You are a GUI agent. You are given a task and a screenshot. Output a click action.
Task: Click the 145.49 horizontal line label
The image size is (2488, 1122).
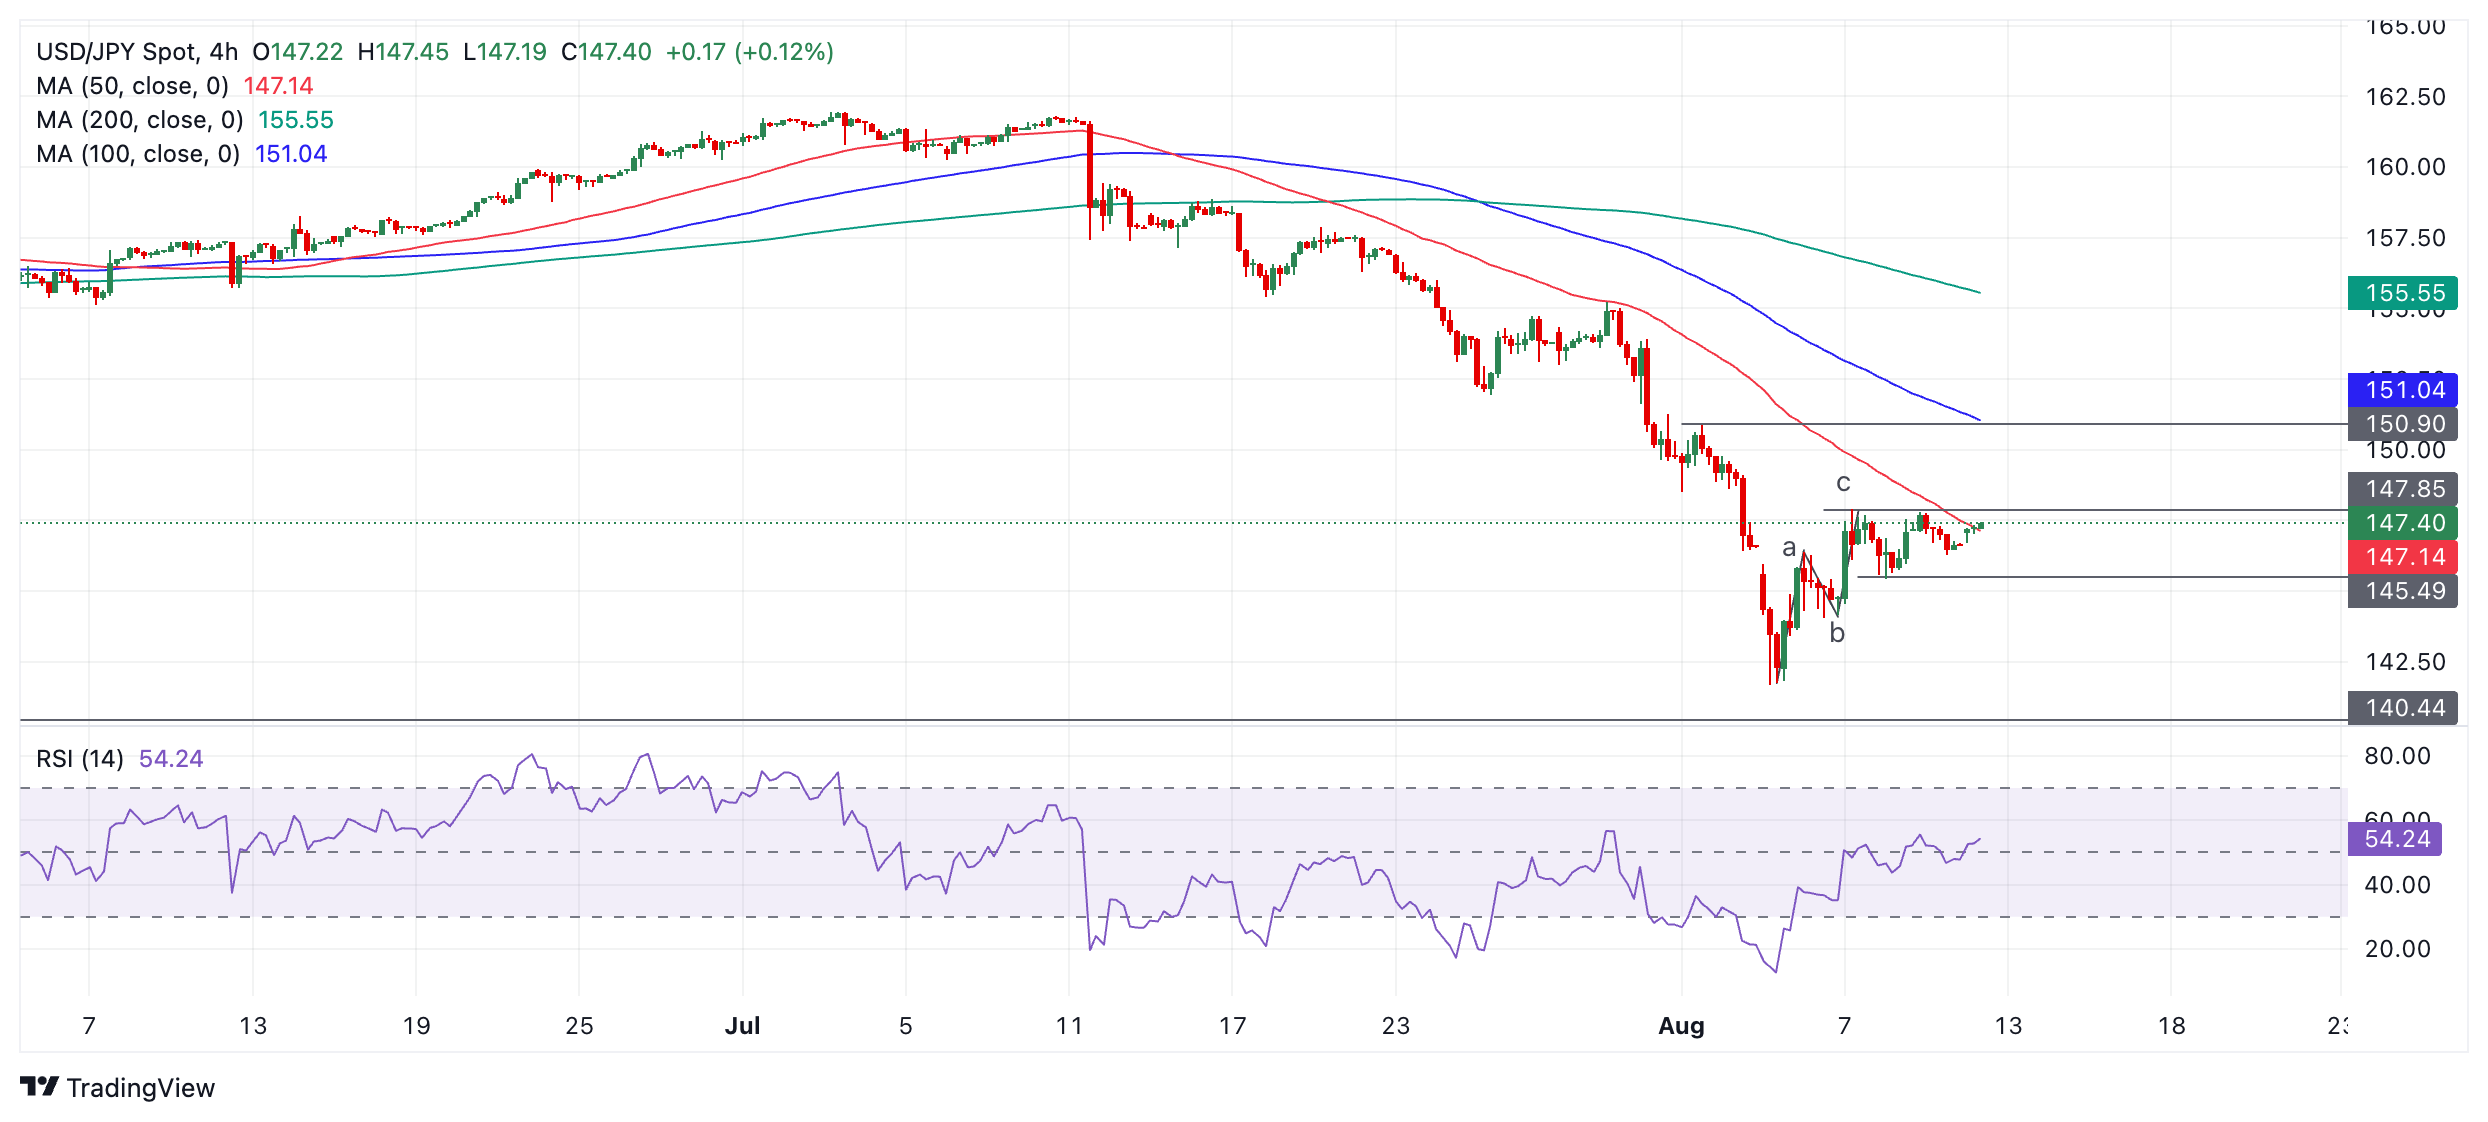tap(2403, 591)
